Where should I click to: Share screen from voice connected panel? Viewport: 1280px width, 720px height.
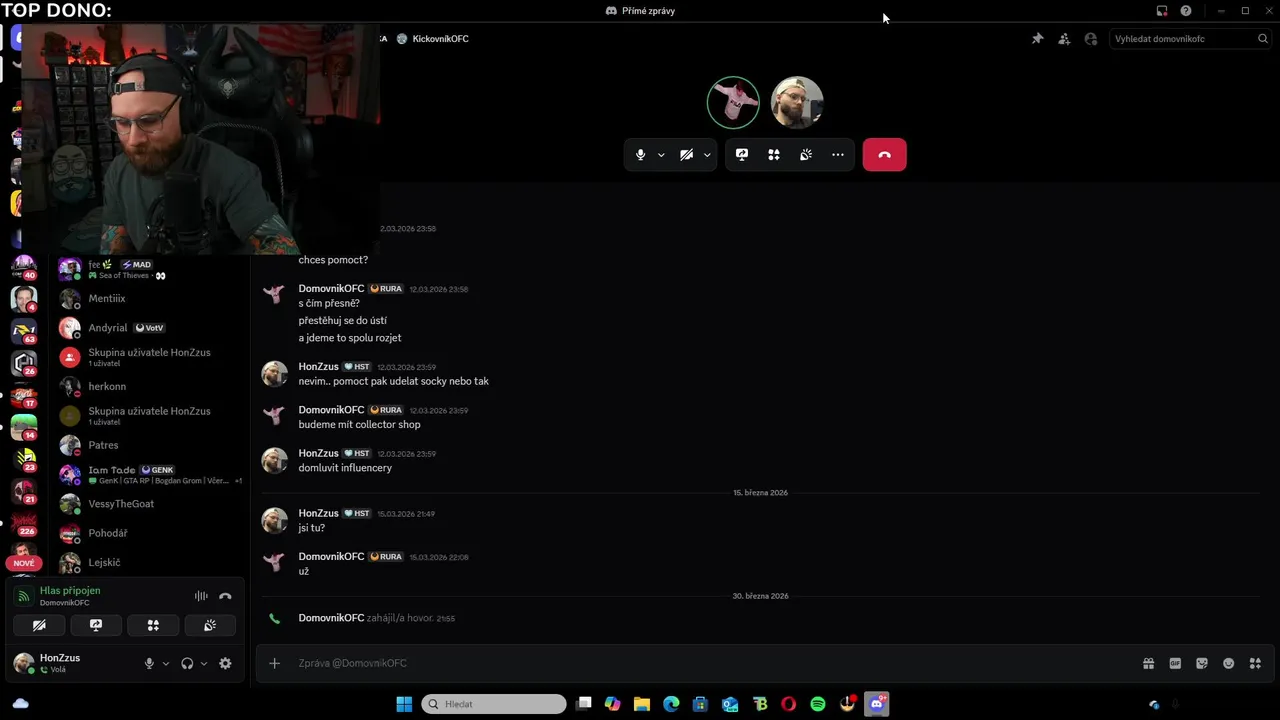click(x=96, y=625)
